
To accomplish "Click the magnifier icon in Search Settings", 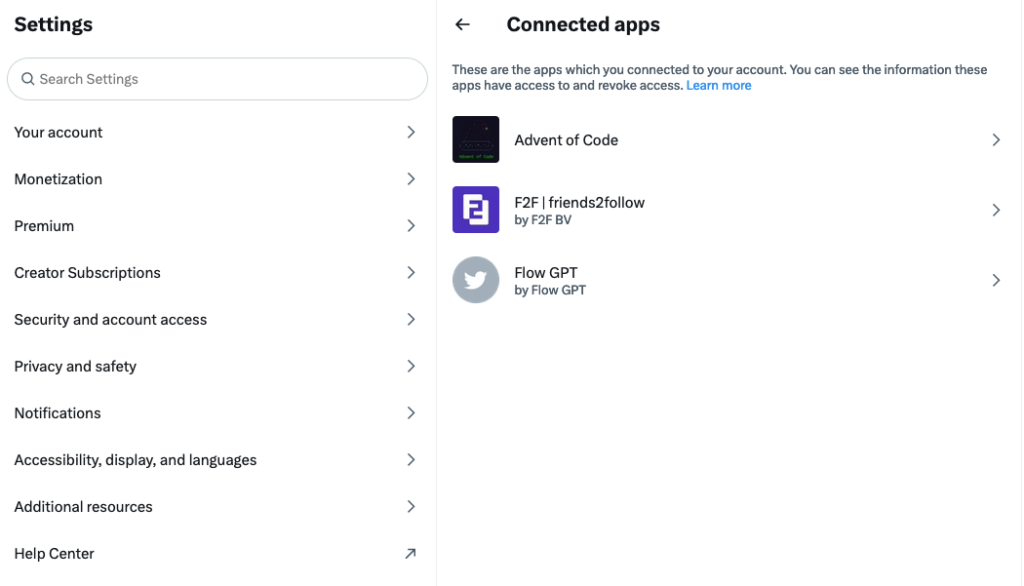I will (28, 79).
